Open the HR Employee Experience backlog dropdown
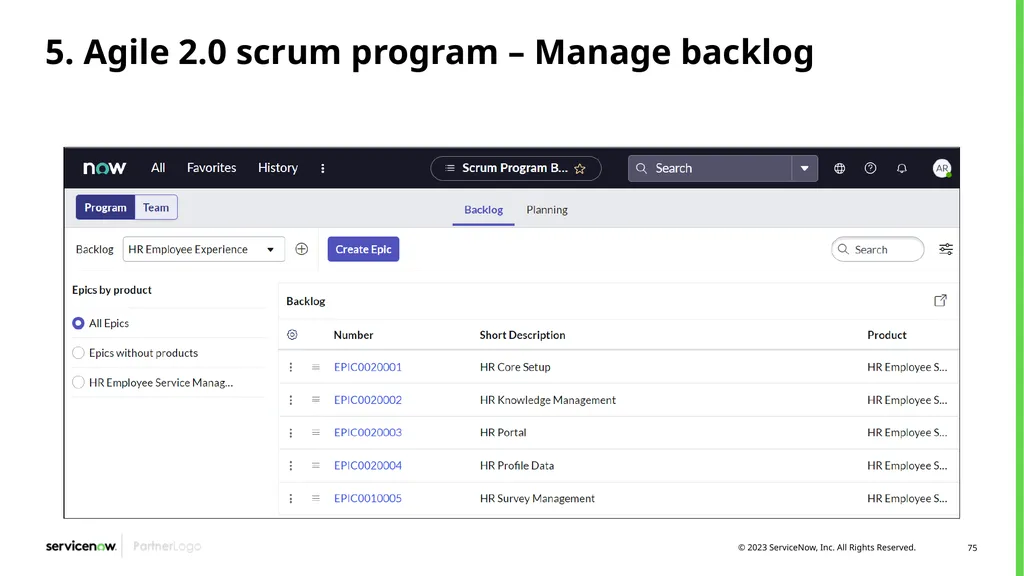1024x576 pixels. [x=204, y=249]
